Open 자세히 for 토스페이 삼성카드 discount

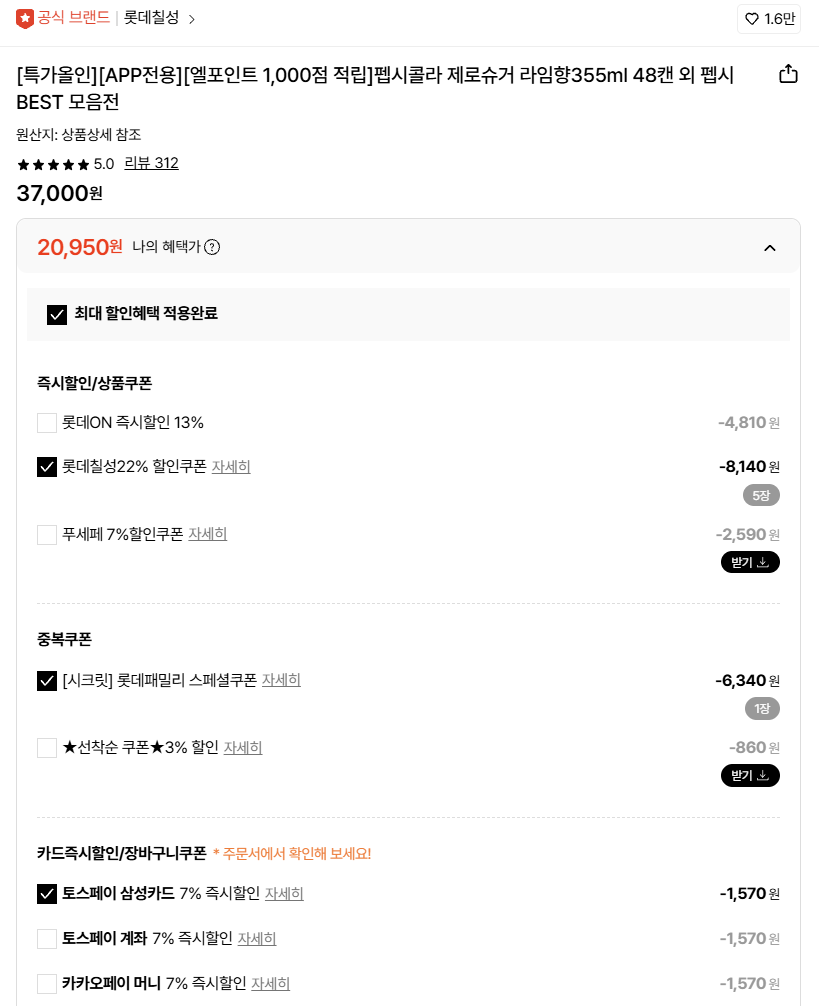pos(284,894)
